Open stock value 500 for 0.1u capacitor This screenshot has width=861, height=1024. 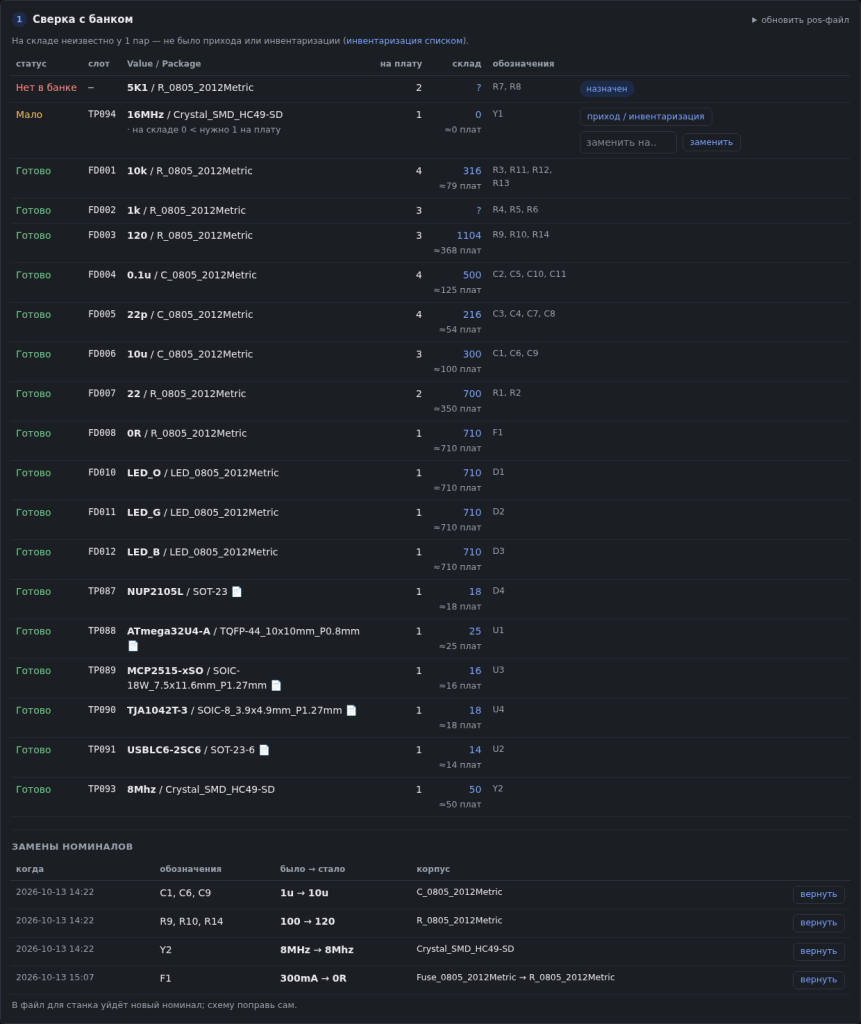472,276
